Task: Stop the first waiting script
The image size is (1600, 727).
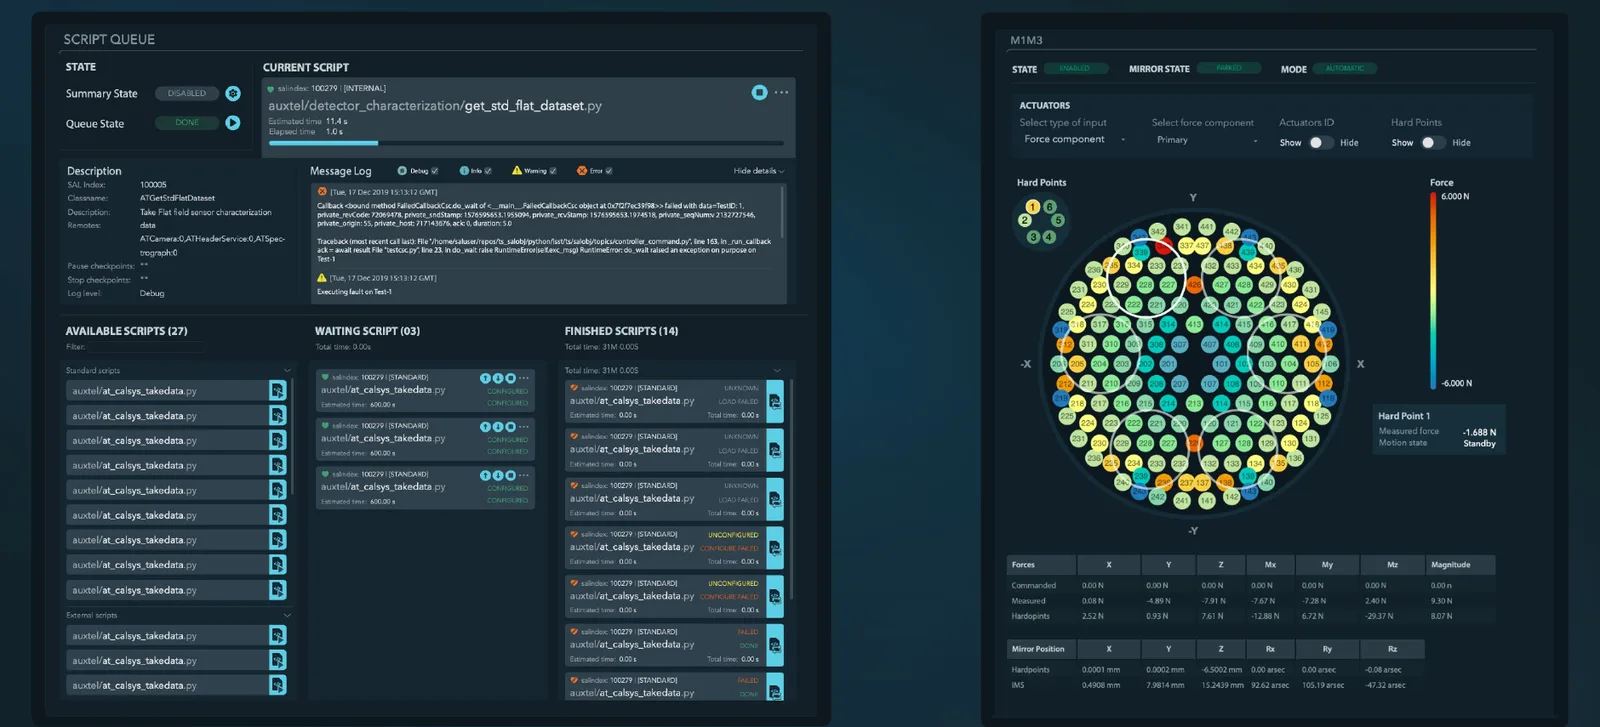Action: pos(510,378)
